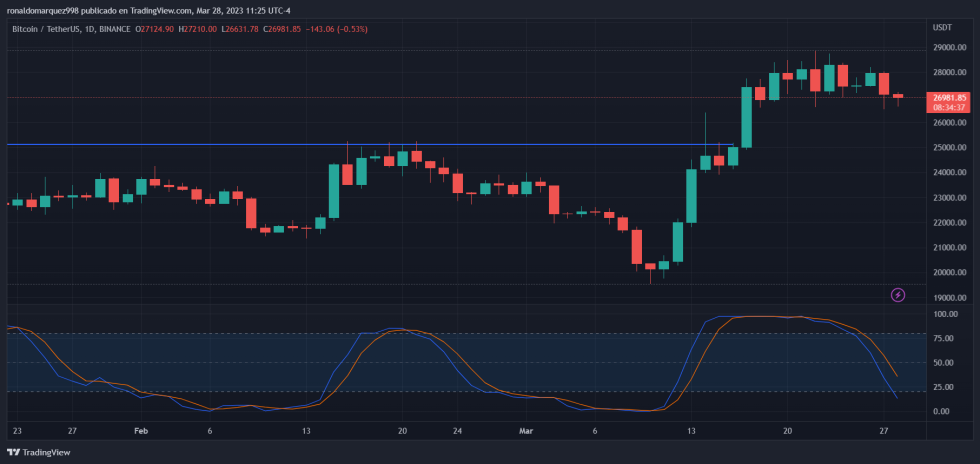The height and width of the screenshot is (464, 980).
Task: Click the 19000.00 price scale label
Action: click(x=948, y=298)
